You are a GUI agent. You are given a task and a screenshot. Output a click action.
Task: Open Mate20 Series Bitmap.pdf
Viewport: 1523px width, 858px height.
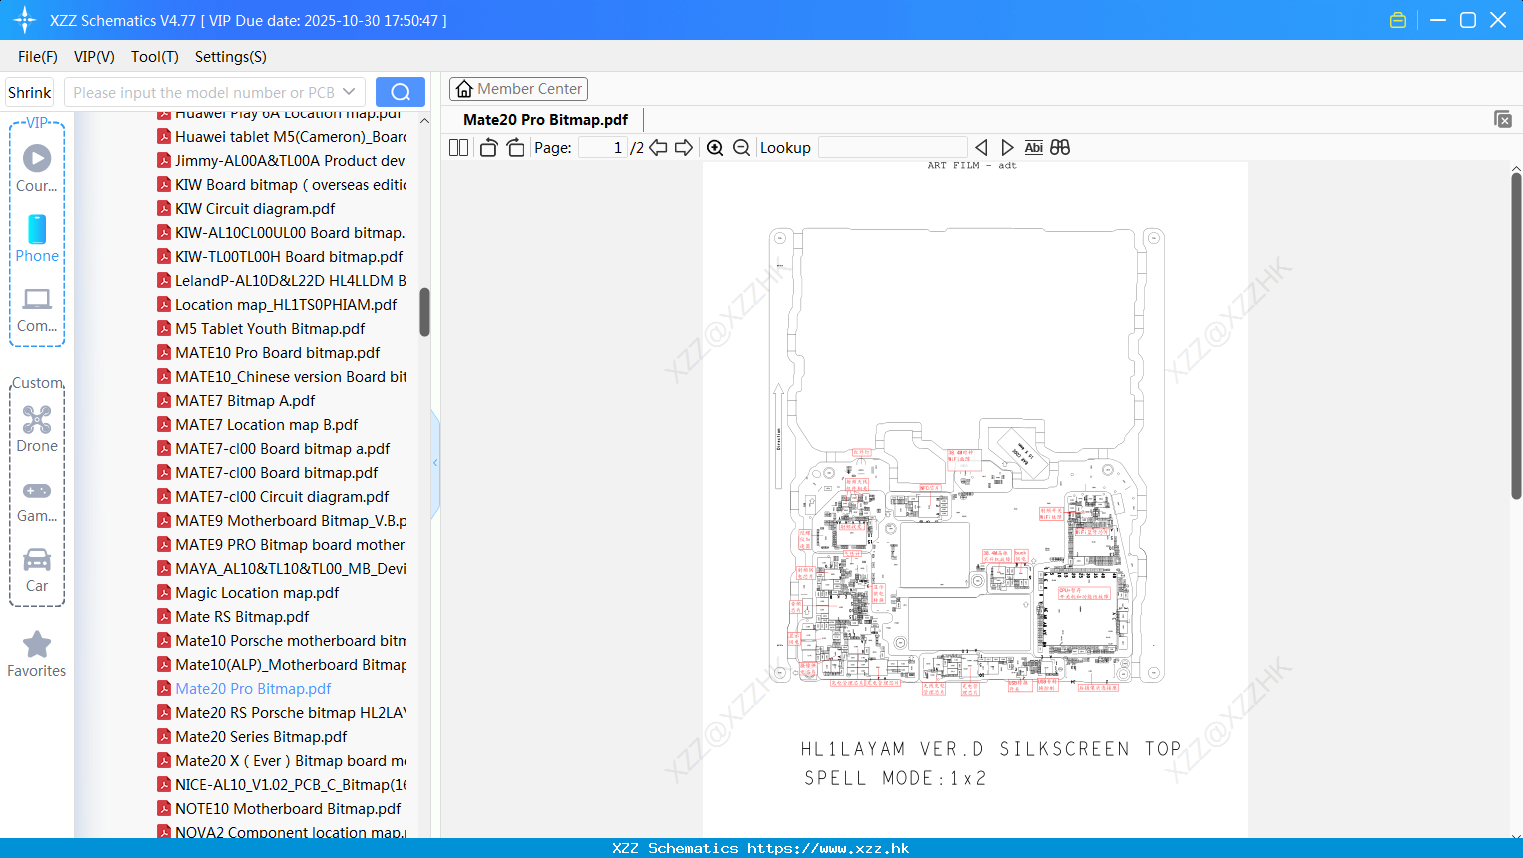click(x=252, y=737)
